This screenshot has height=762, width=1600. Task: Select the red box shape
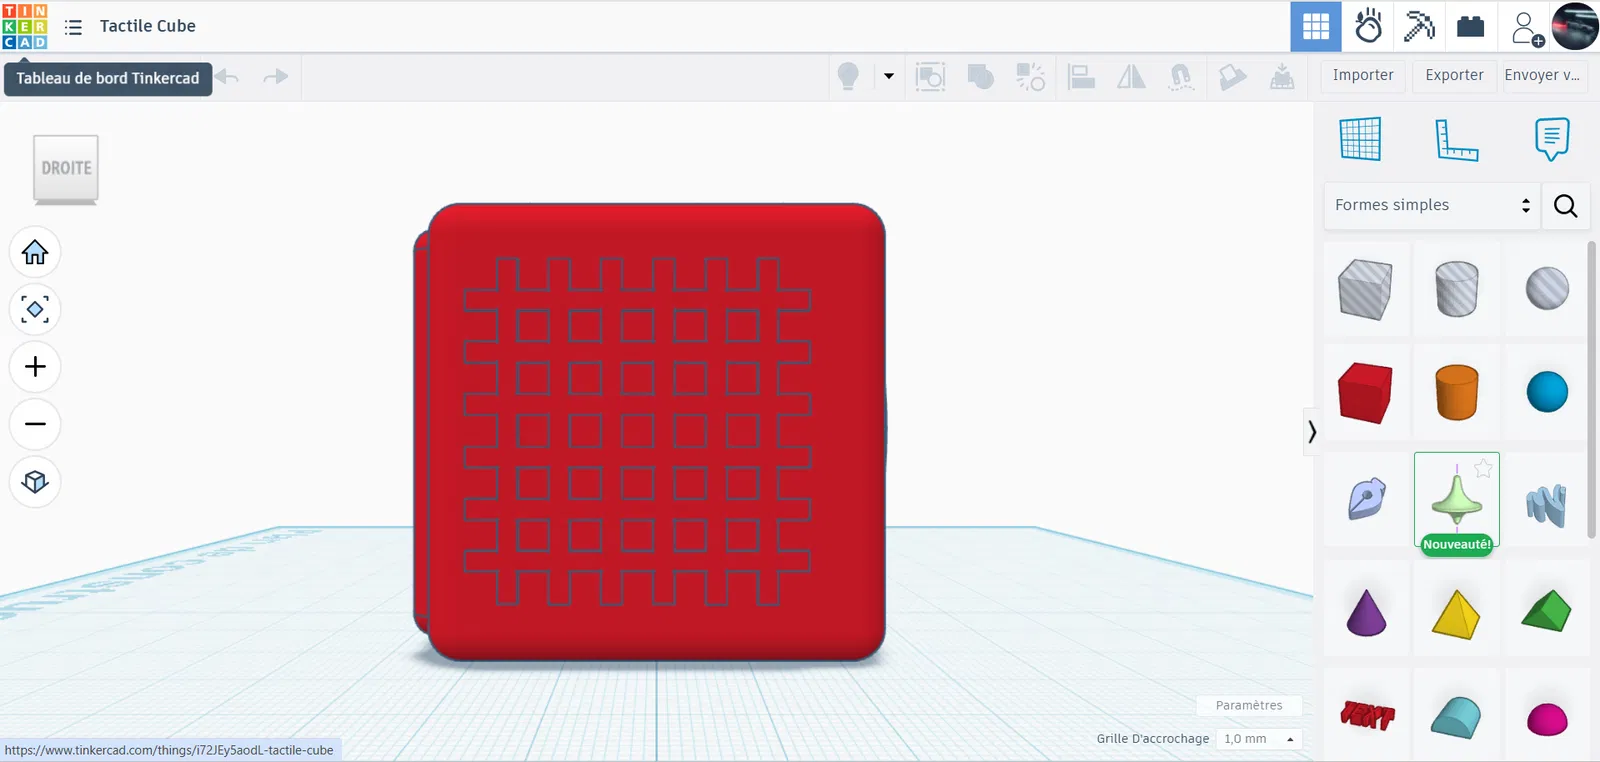(1366, 392)
